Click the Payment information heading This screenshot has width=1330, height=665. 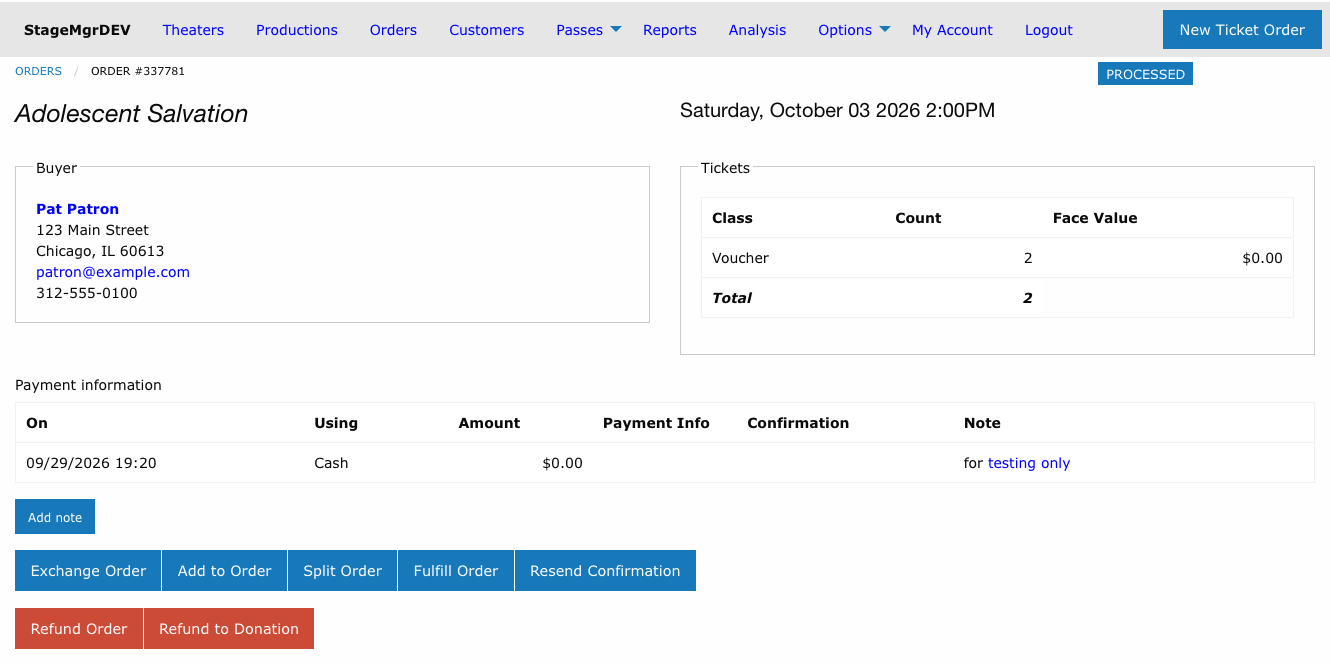click(88, 385)
